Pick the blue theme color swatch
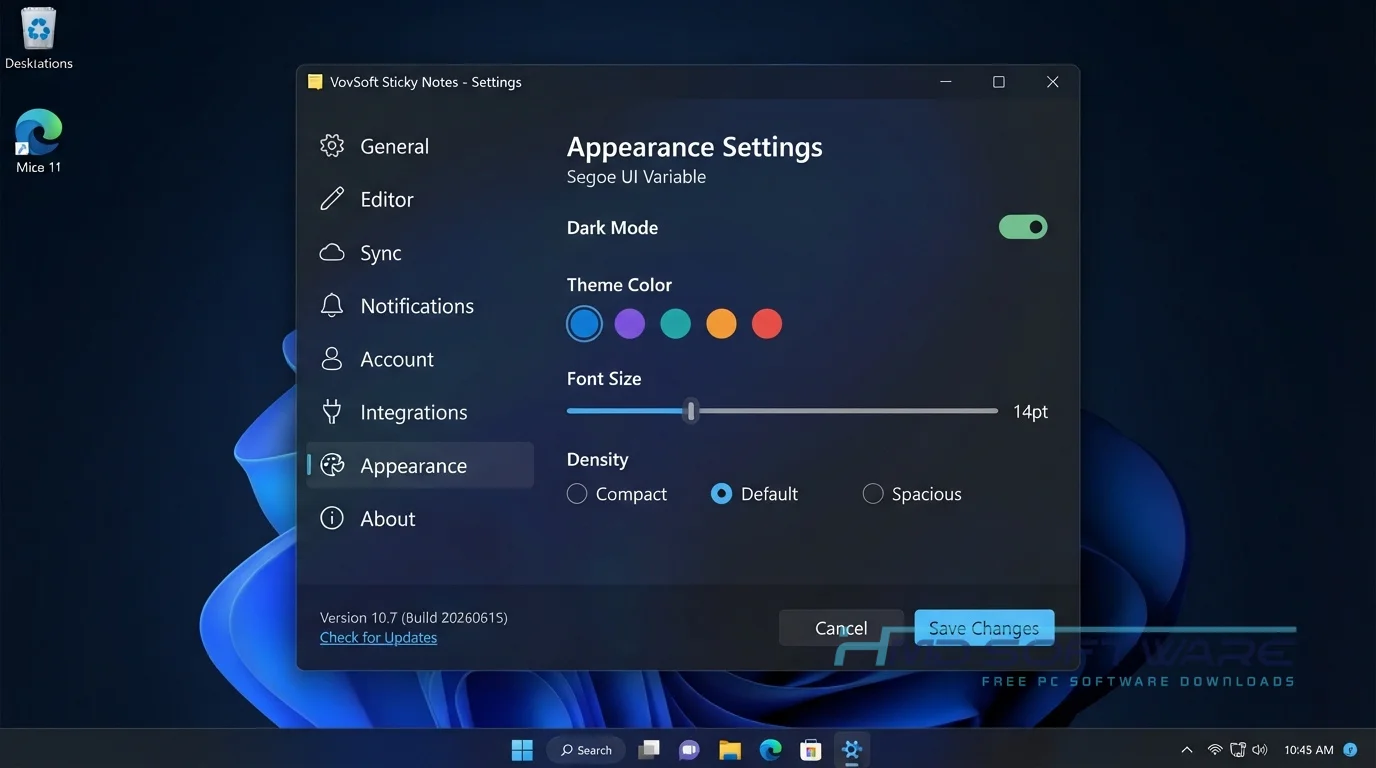Image resolution: width=1376 pixels, height=768 pixels. (584, 323)
